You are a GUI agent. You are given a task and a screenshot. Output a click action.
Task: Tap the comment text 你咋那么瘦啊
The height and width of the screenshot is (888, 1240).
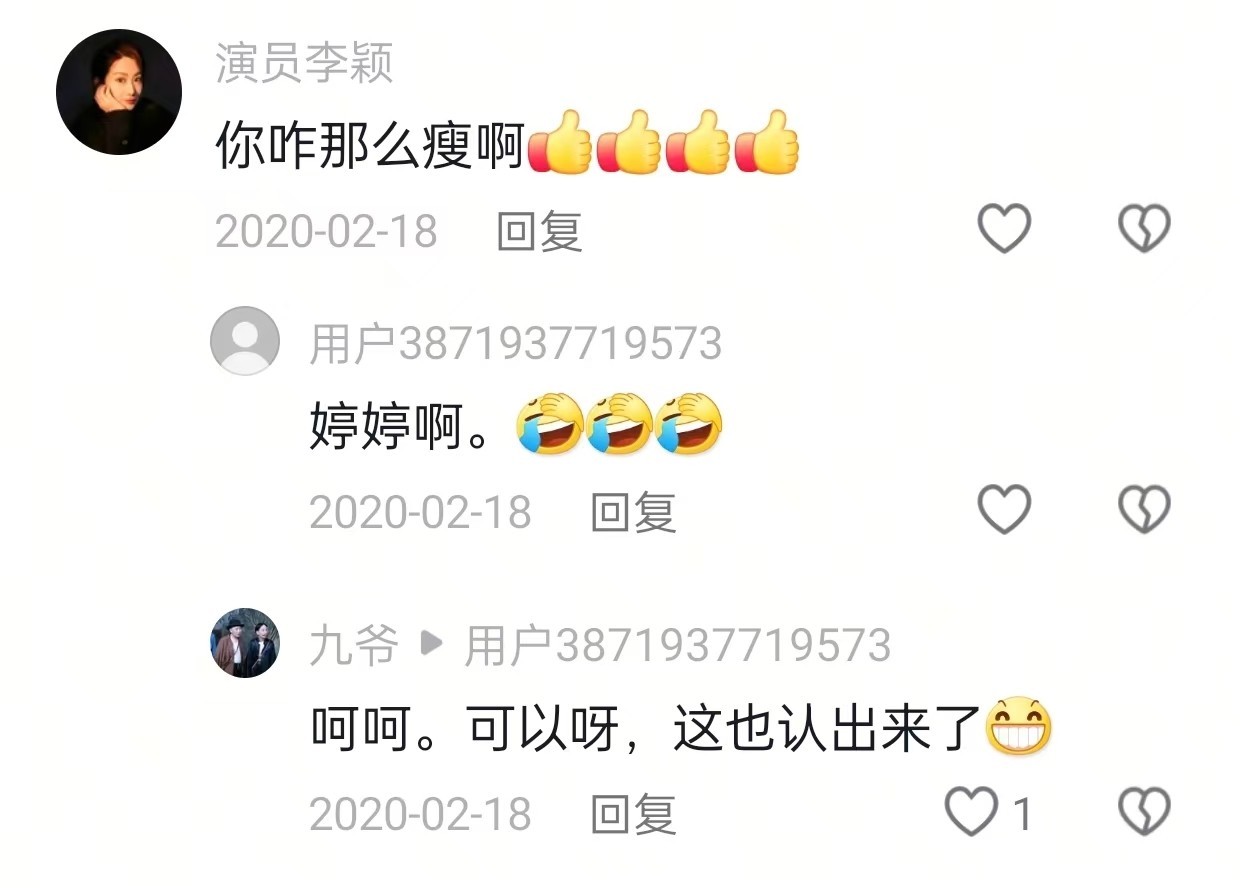pos(370,148)
